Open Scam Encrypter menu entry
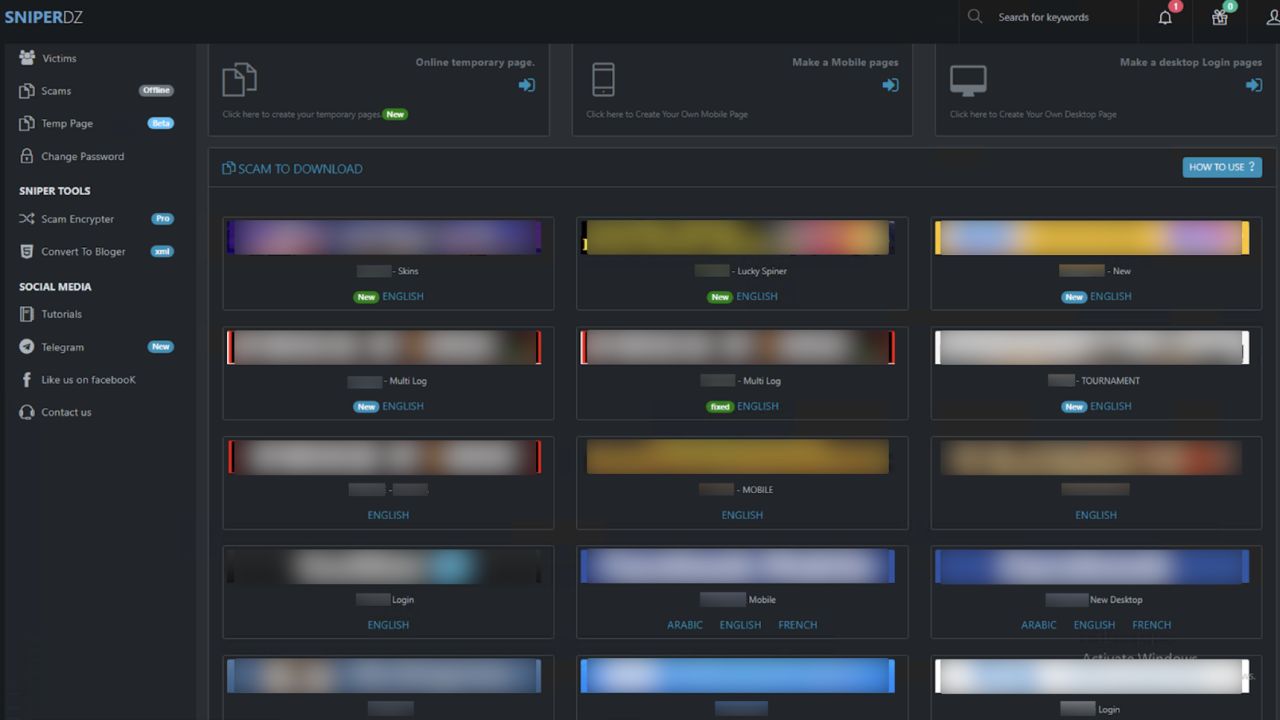1280x720 pixels. point(78,219)
